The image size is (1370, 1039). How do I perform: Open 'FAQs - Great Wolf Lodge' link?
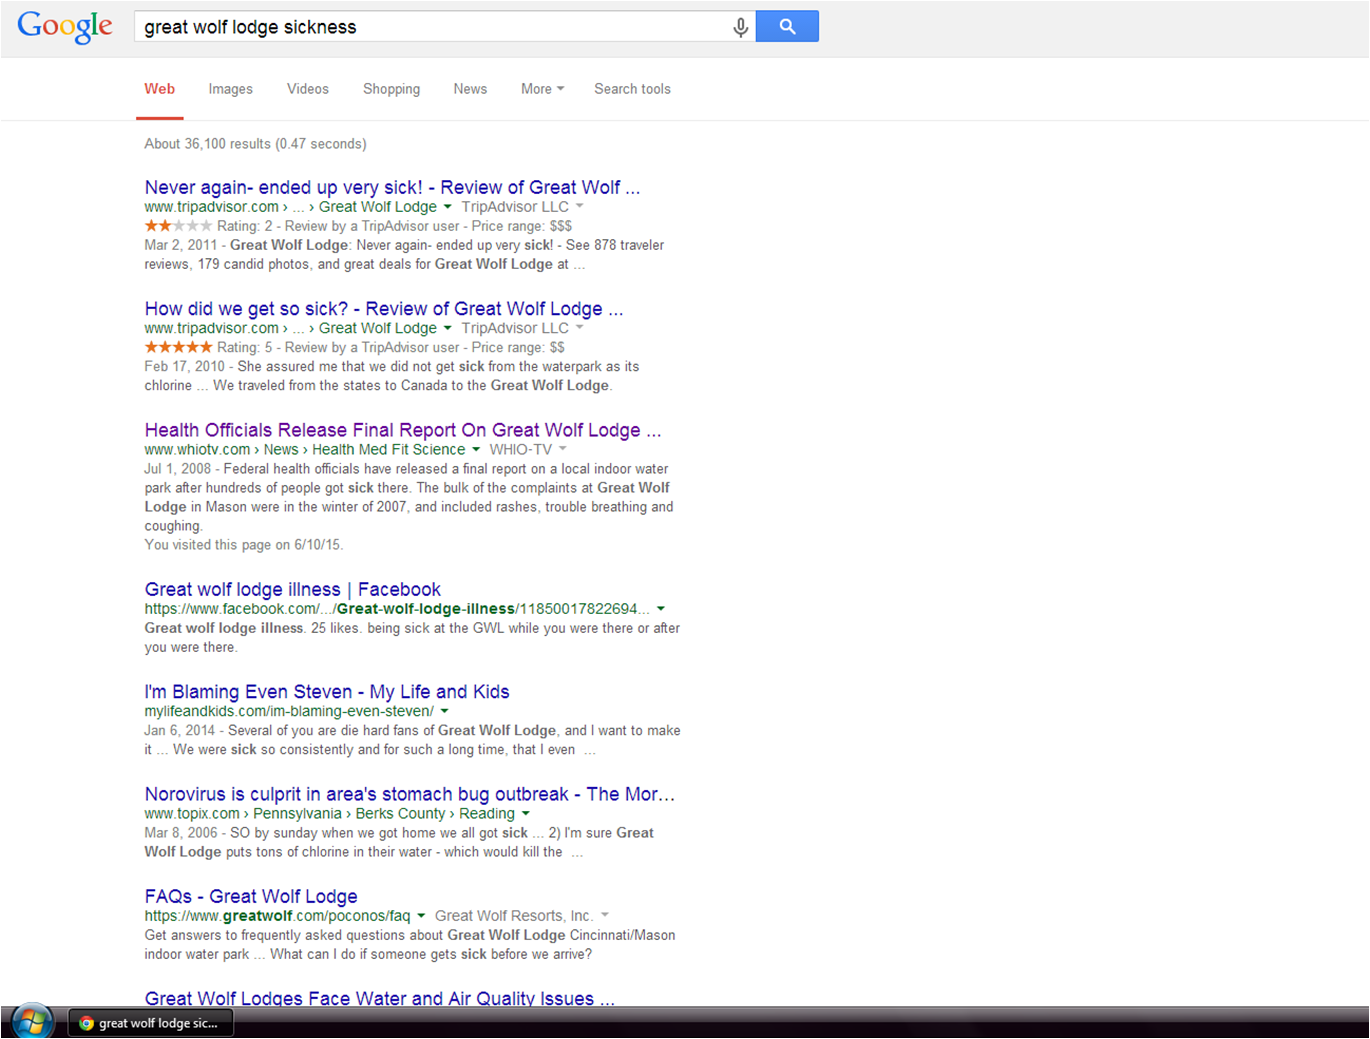pos(251,896)
